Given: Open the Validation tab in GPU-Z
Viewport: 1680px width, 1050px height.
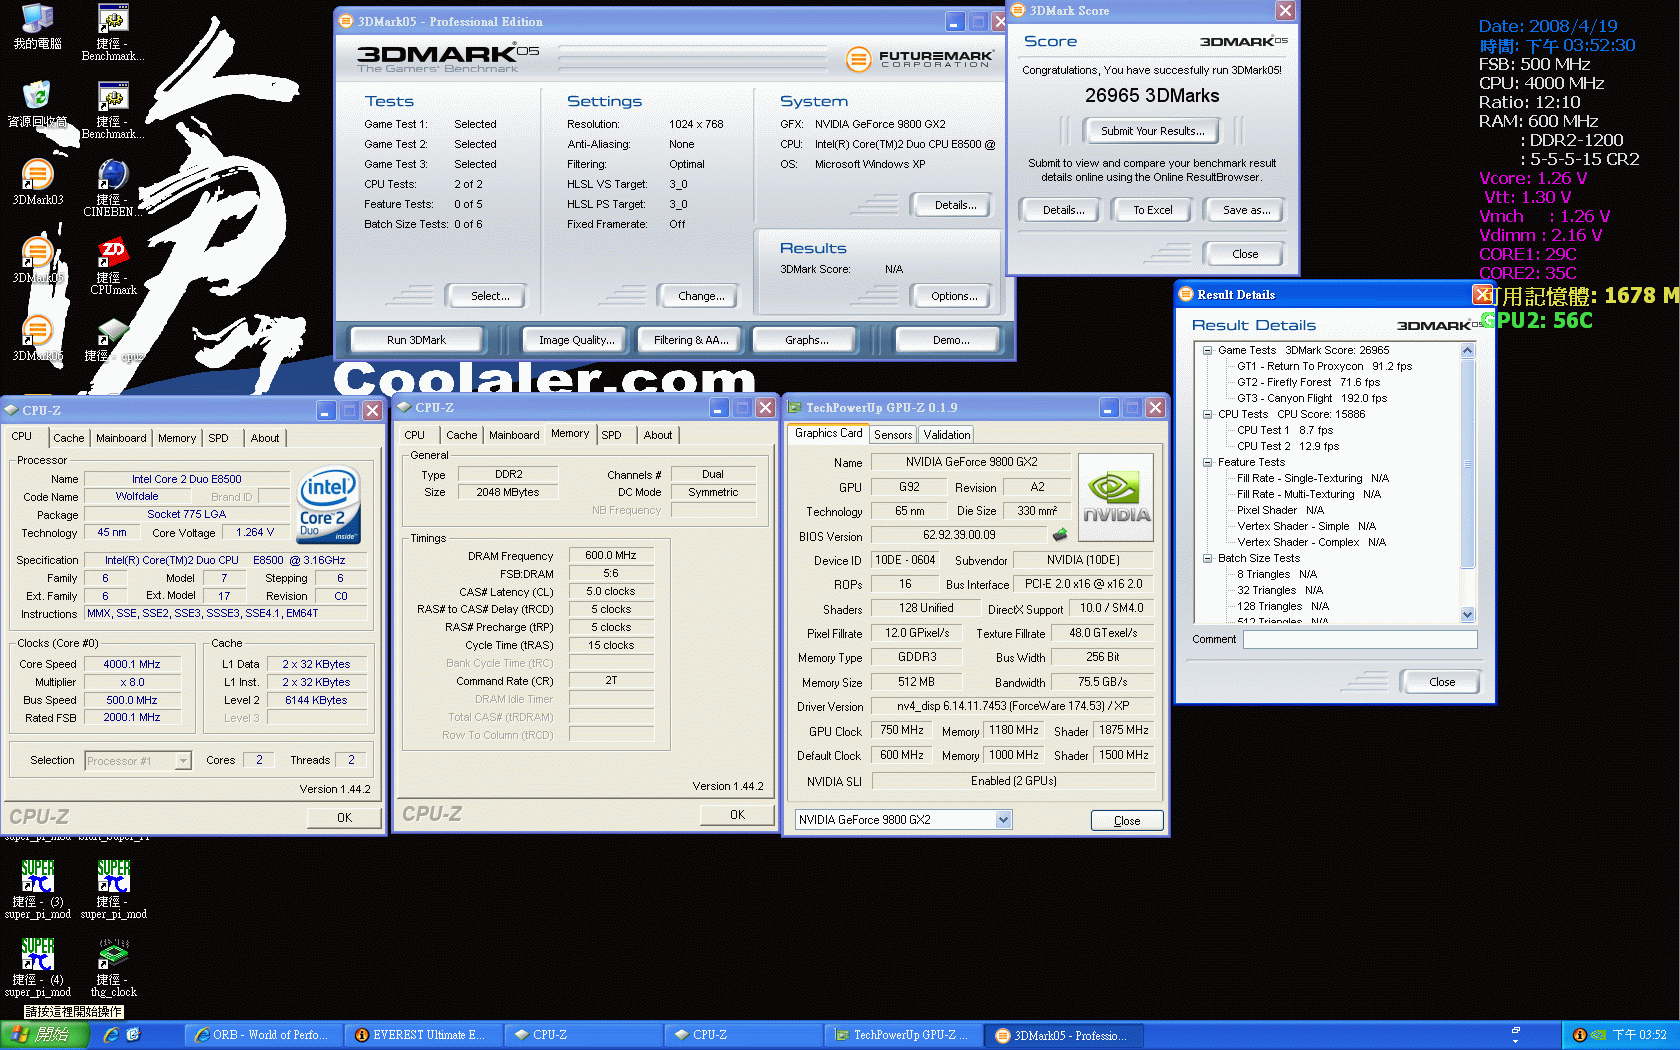Looking at the screenshot, I should (946, 435).
